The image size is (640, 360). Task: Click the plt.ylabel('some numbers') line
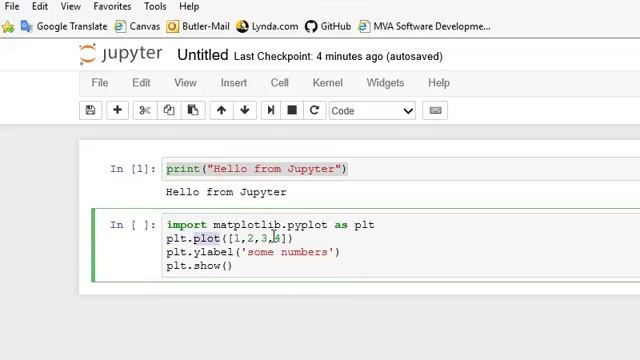pyautogui.click(x=253, y=252)
